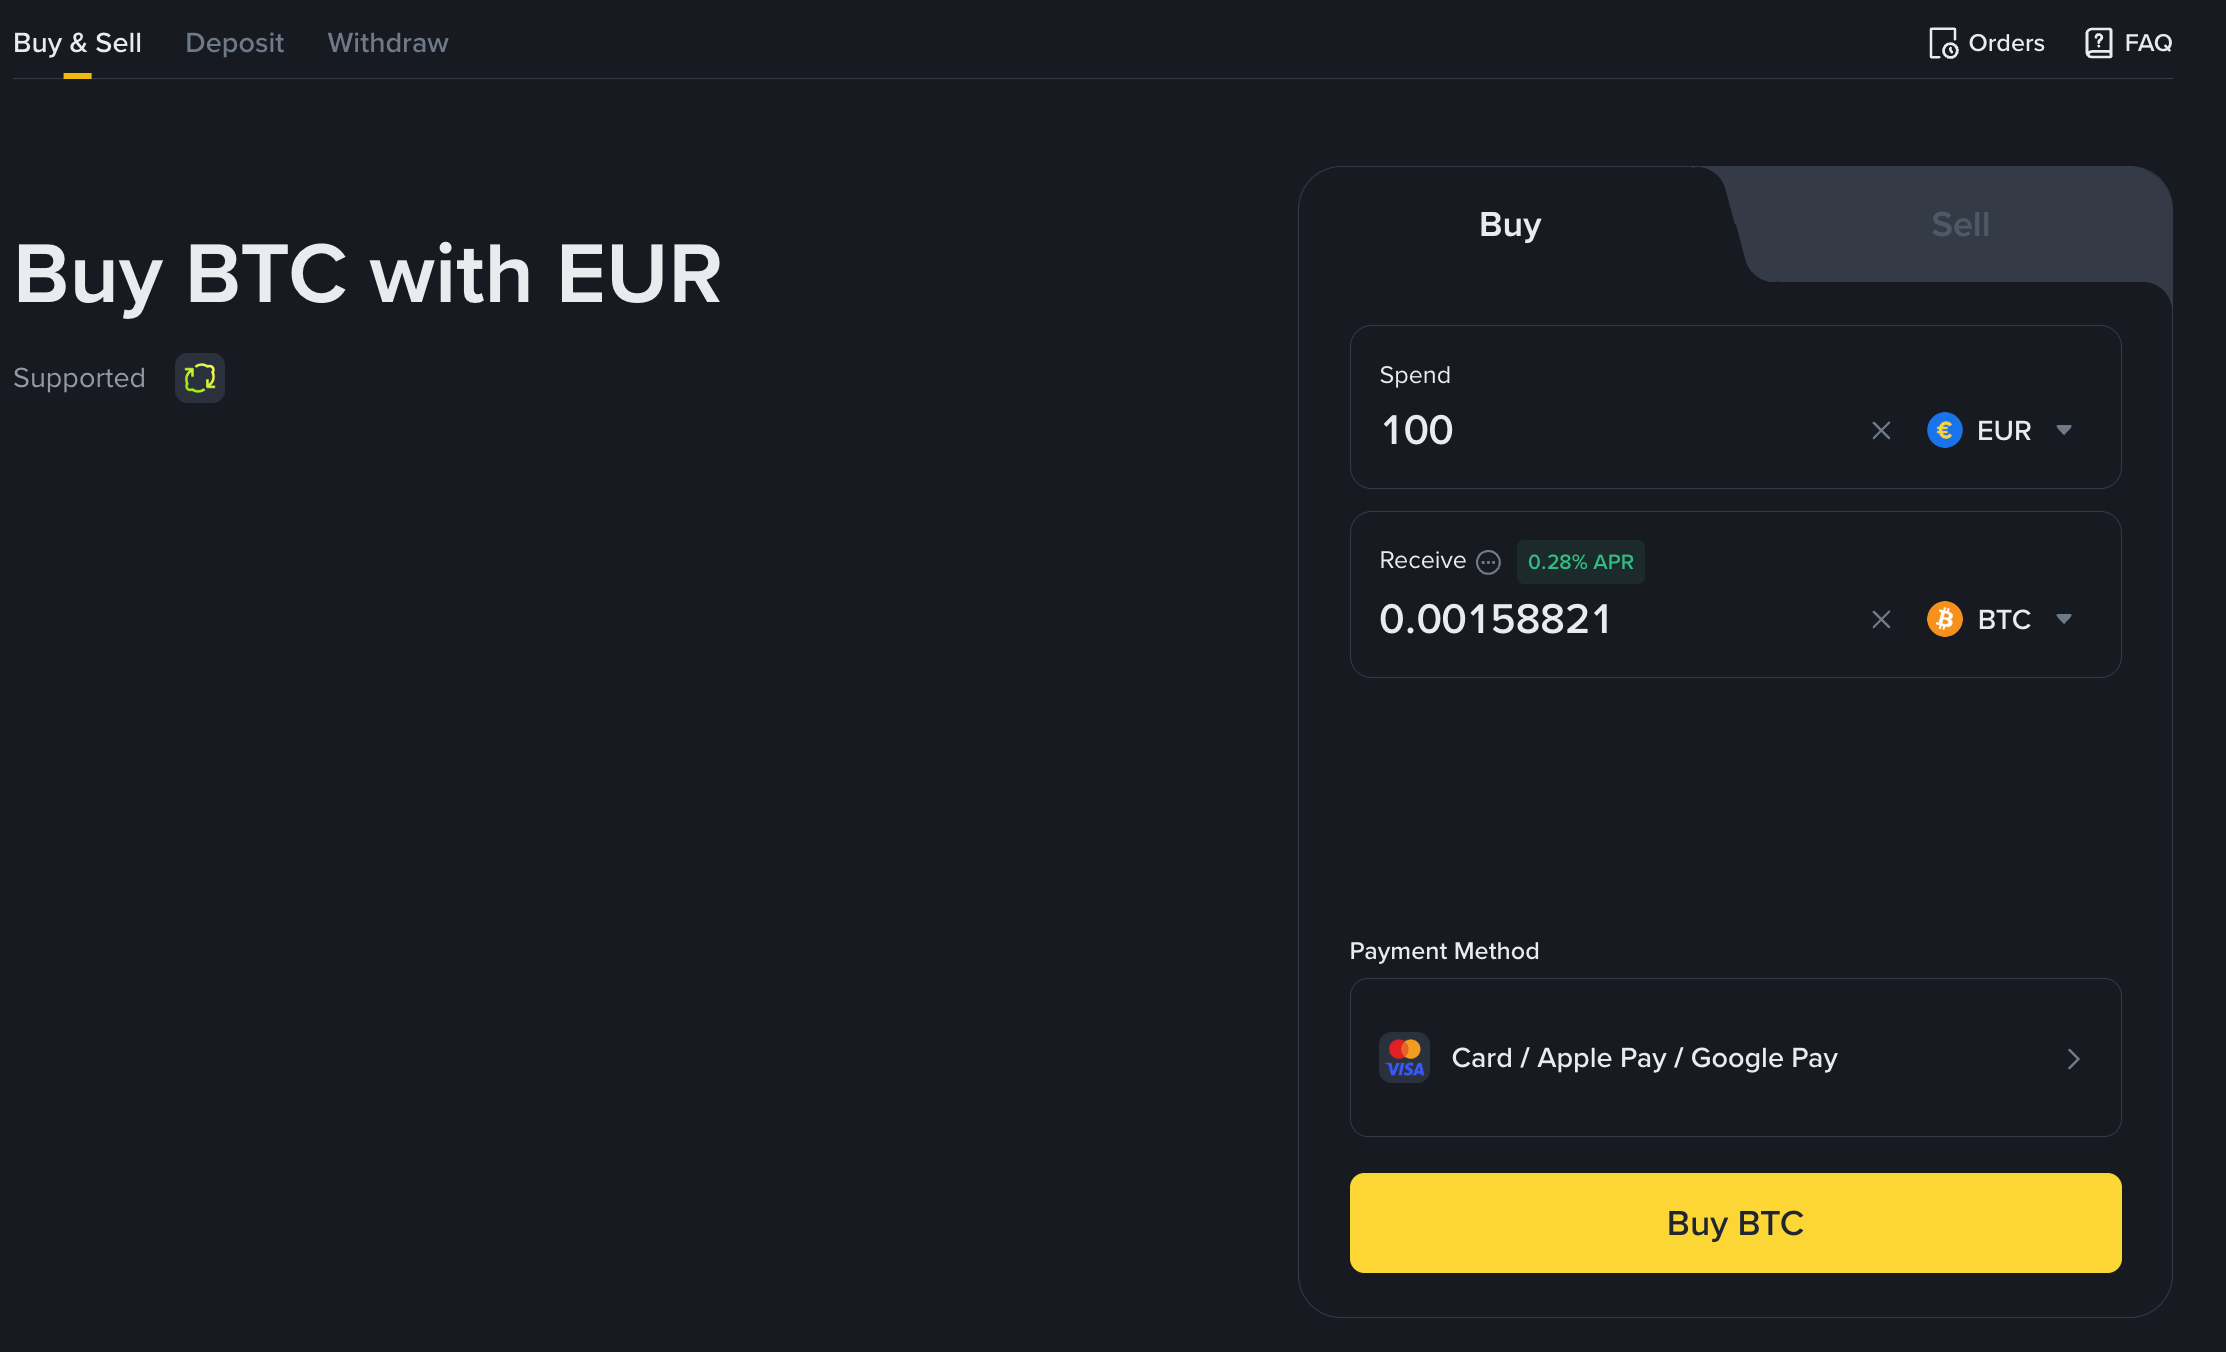Expand the BTC crypto dropdown arrow
The height and width of the screenshot is (1352, 2226).
(2064, 620)
